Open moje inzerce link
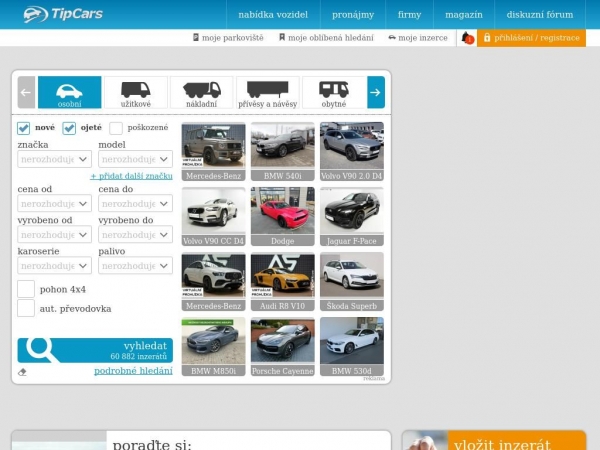Image resolution: width=600 pixels, height=450 pixels. click(x=418, y=38)
